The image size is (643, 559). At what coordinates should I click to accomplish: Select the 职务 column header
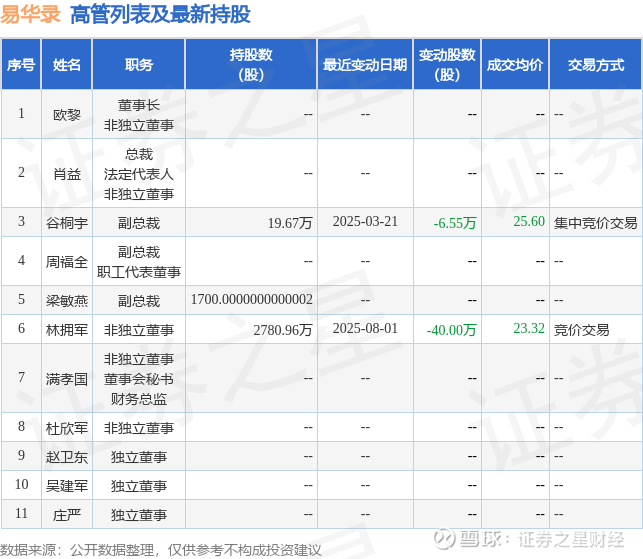pos(139,64)
